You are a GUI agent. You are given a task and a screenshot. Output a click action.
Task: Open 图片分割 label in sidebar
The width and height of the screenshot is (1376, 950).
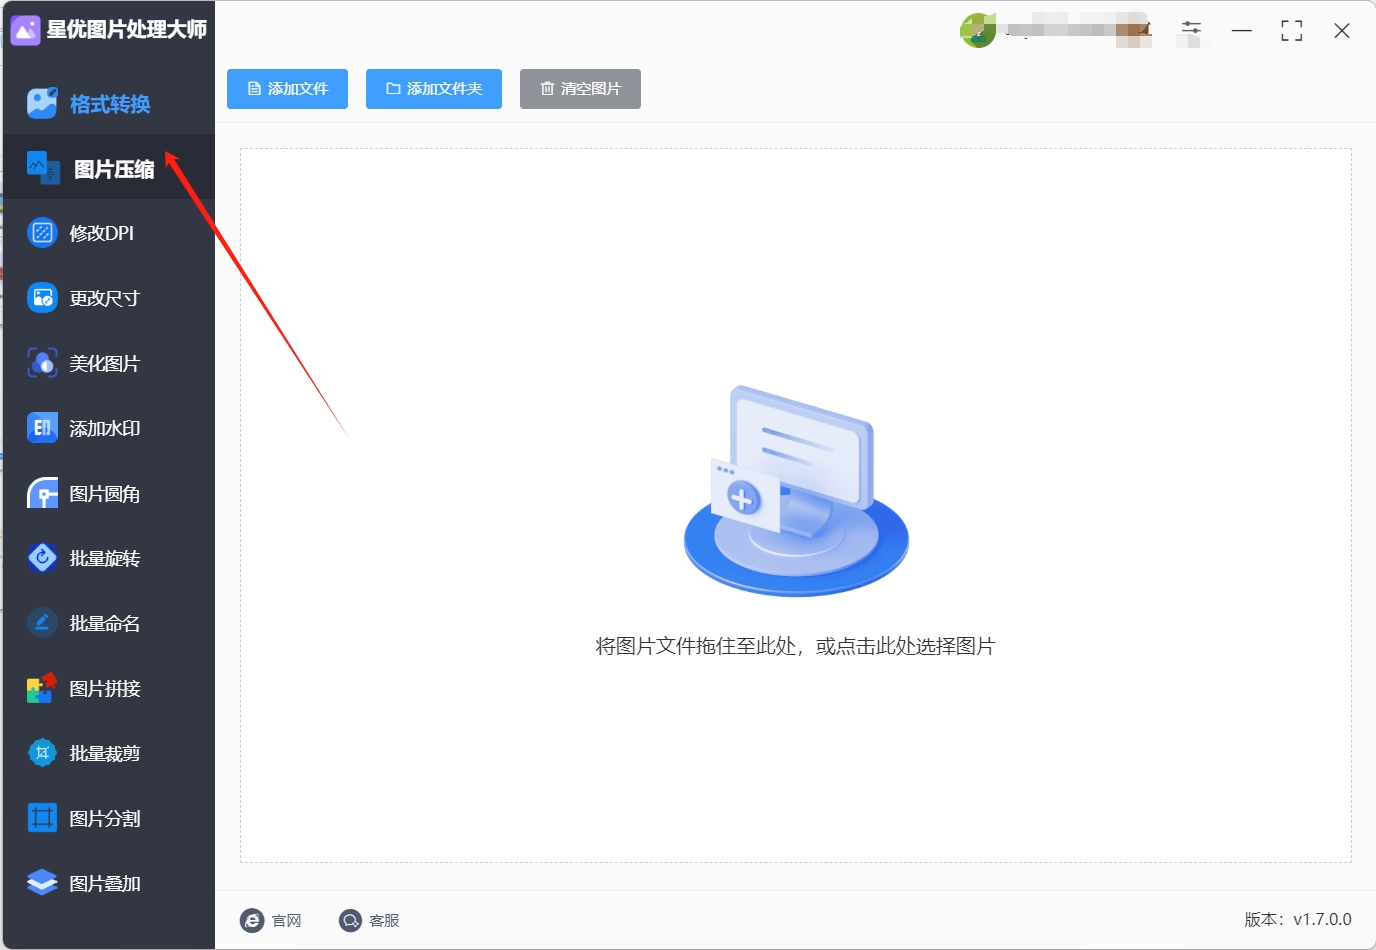104,818
